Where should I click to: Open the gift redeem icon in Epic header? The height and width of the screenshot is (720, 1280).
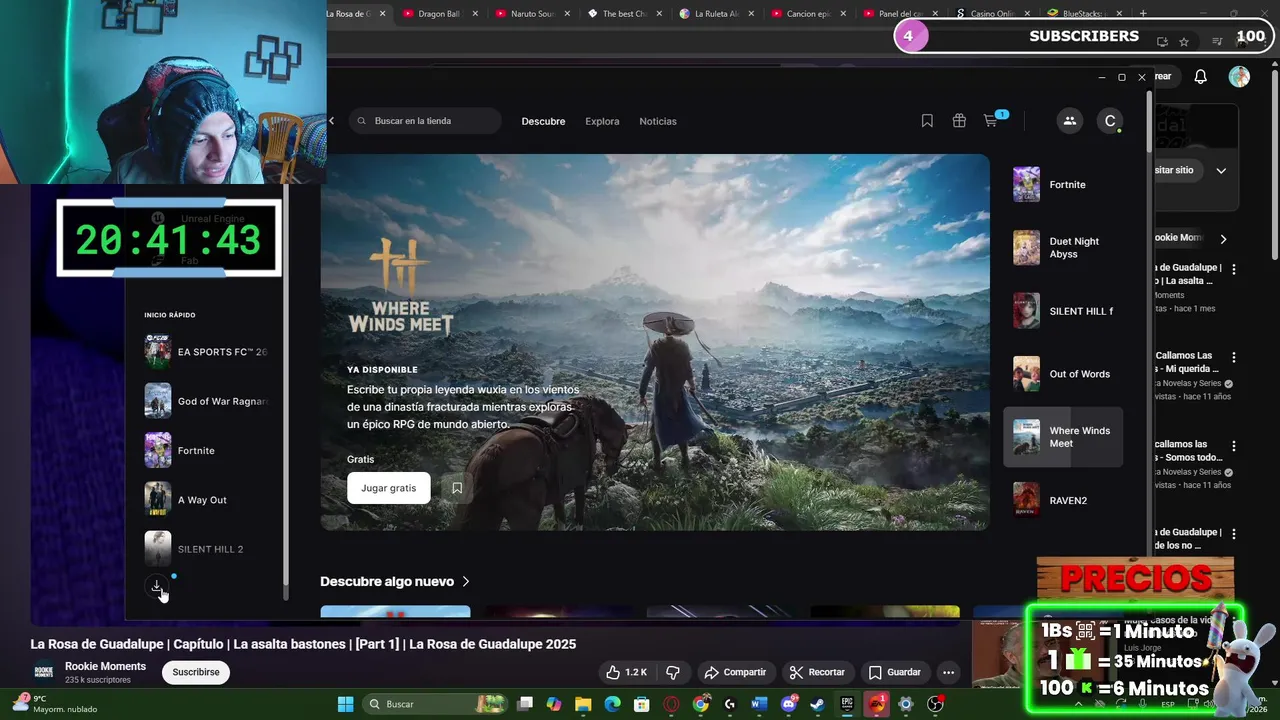[x=959, y=121]
